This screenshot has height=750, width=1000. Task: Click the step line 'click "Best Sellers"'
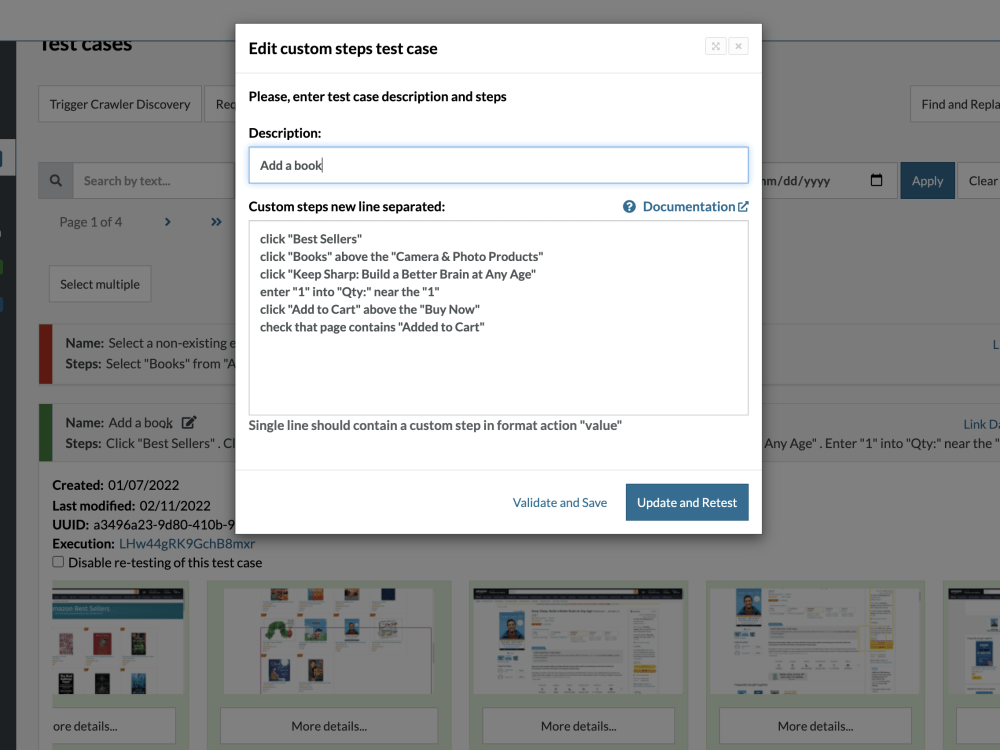click(311, 239)
